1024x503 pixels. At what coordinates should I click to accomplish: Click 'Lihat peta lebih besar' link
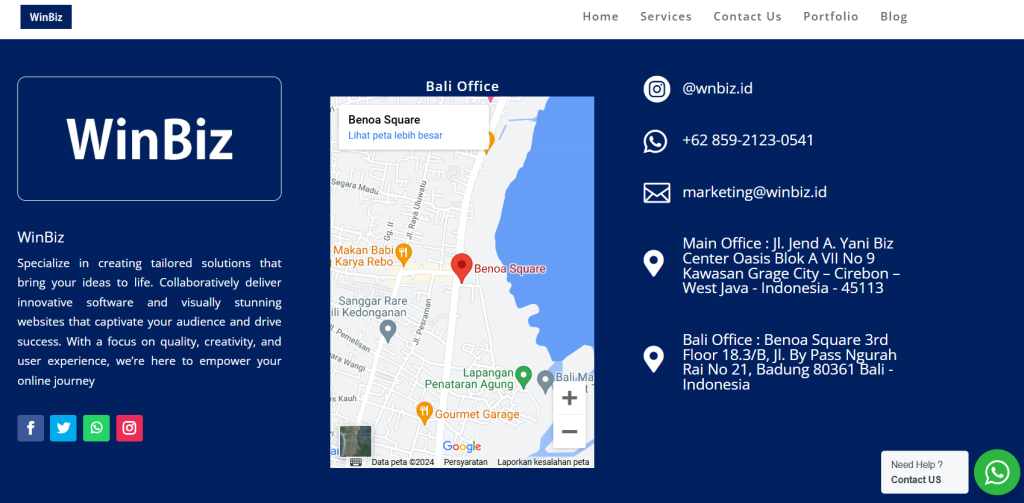(x=395, y=135)
